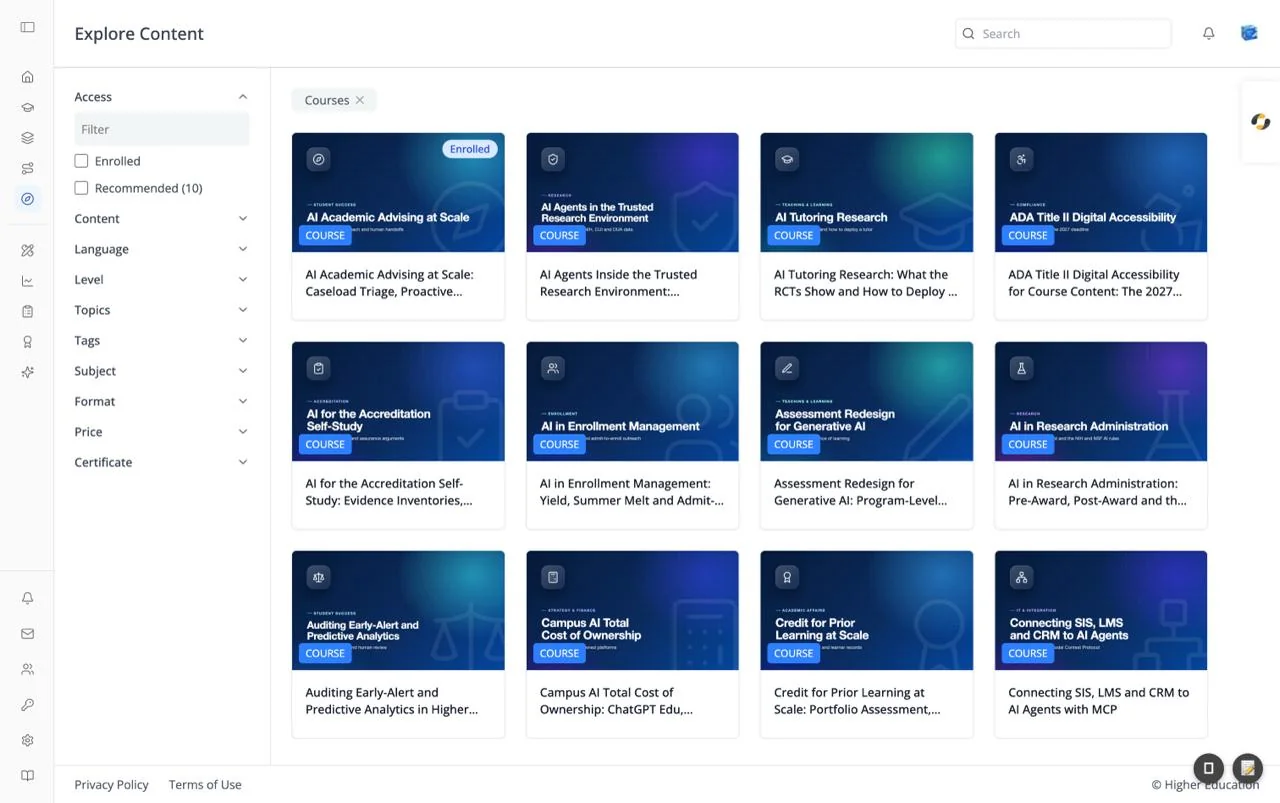Open the graduation cap icon in sidebar
The height and width of the screenshot is (803, 1280).
[27, 107]
